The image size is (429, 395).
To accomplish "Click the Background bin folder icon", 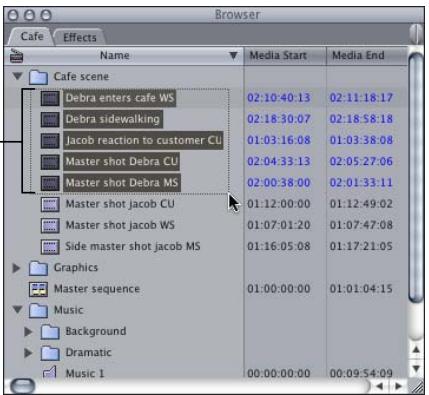I will click(50, 331).
